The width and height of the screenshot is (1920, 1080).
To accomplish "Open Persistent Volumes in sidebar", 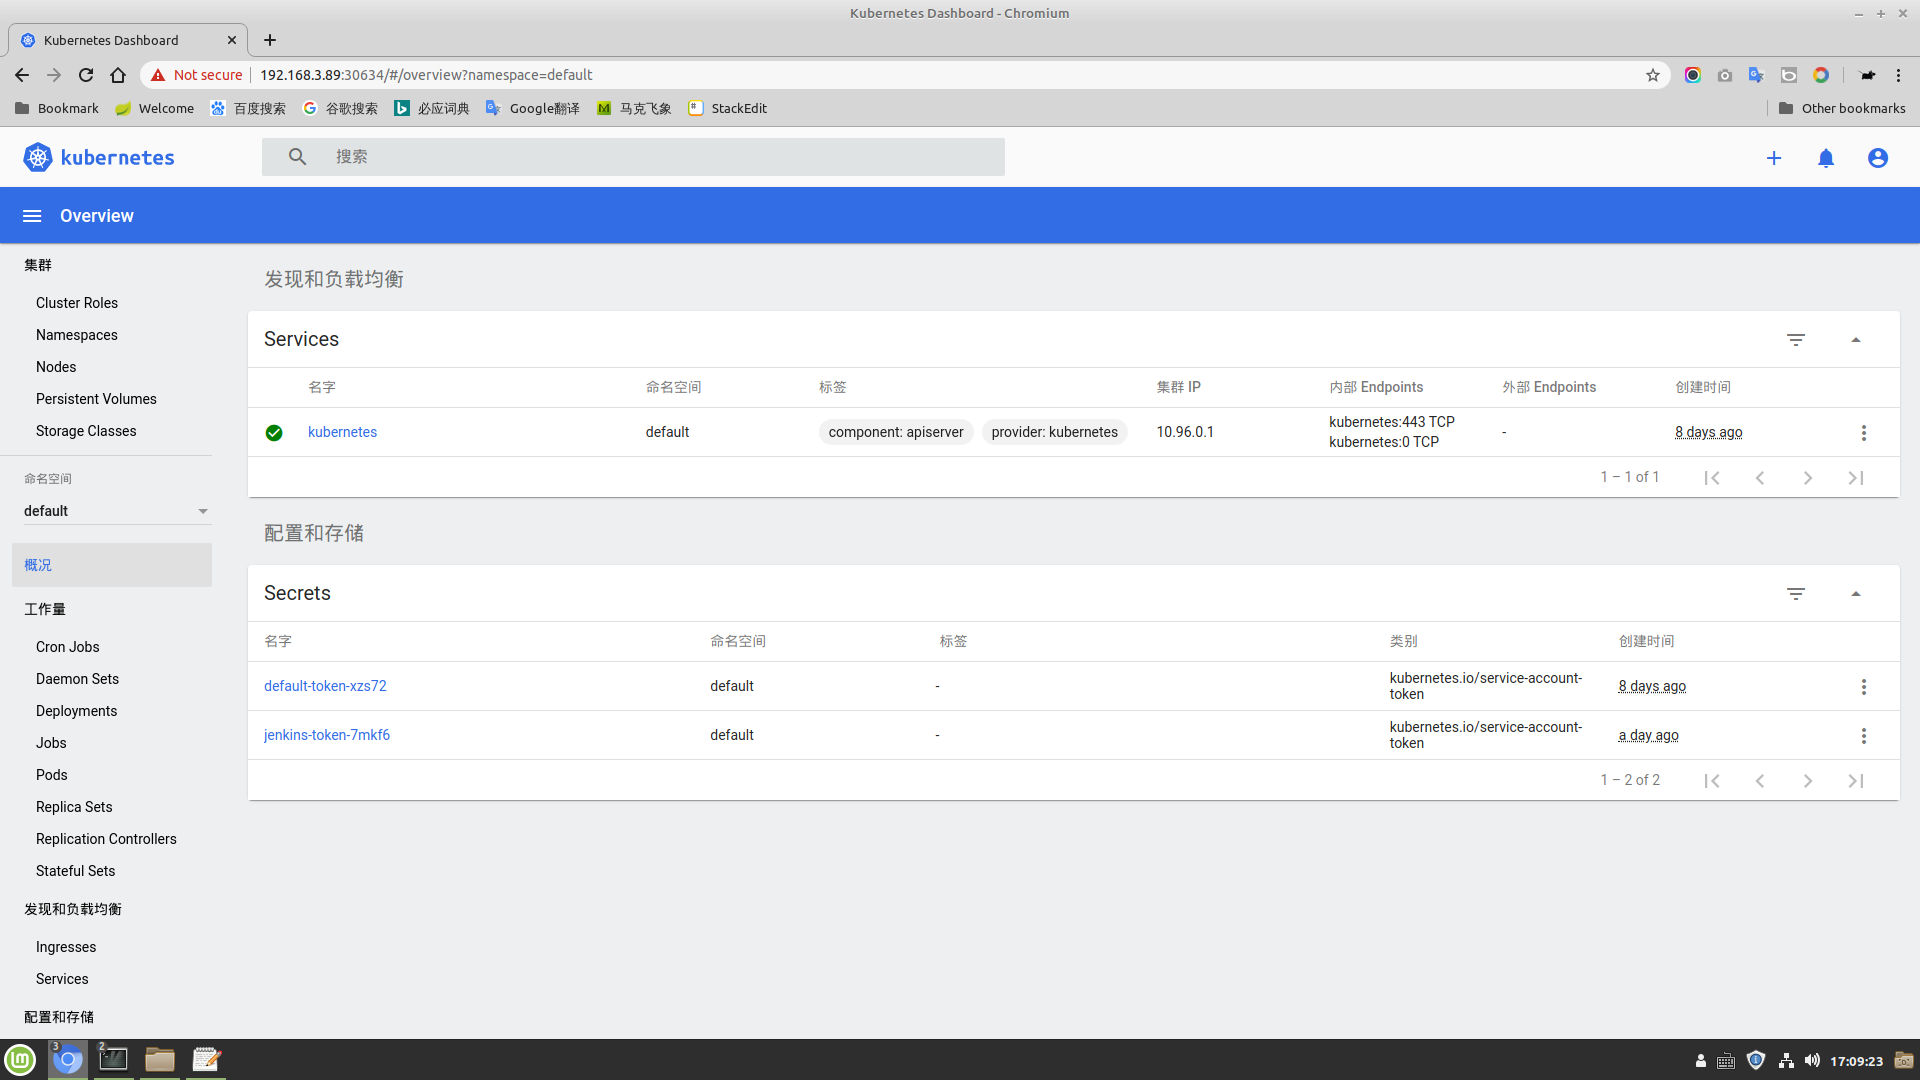I will pos(96,399).
